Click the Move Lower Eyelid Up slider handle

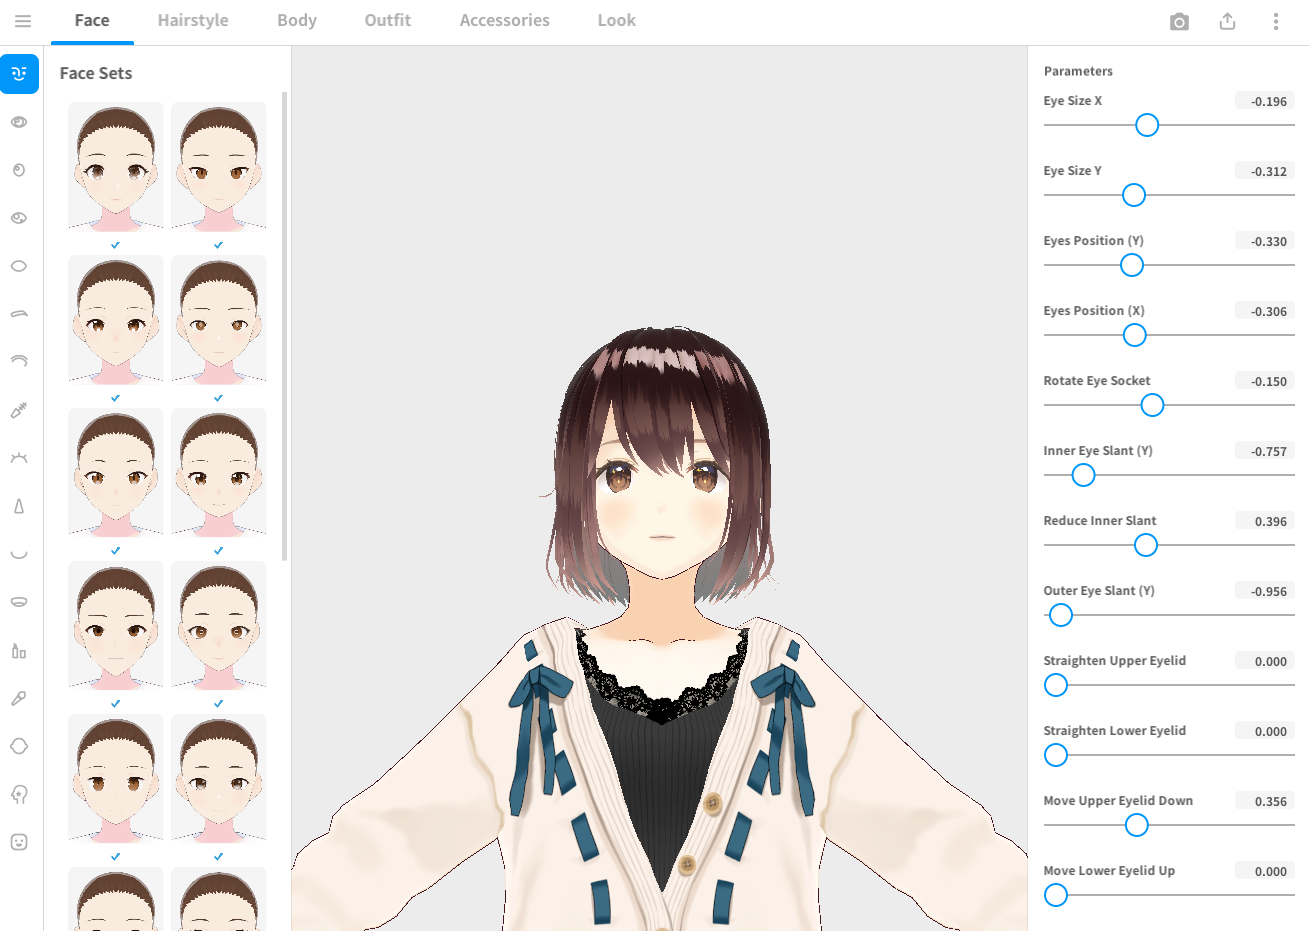(1056, 895)
